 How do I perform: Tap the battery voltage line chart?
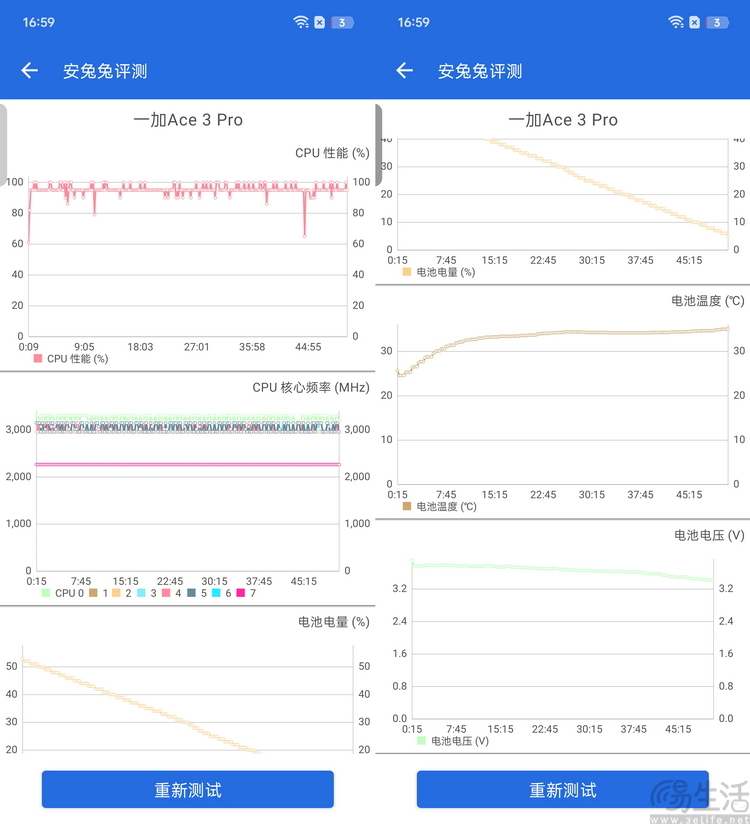coord(563,638)
